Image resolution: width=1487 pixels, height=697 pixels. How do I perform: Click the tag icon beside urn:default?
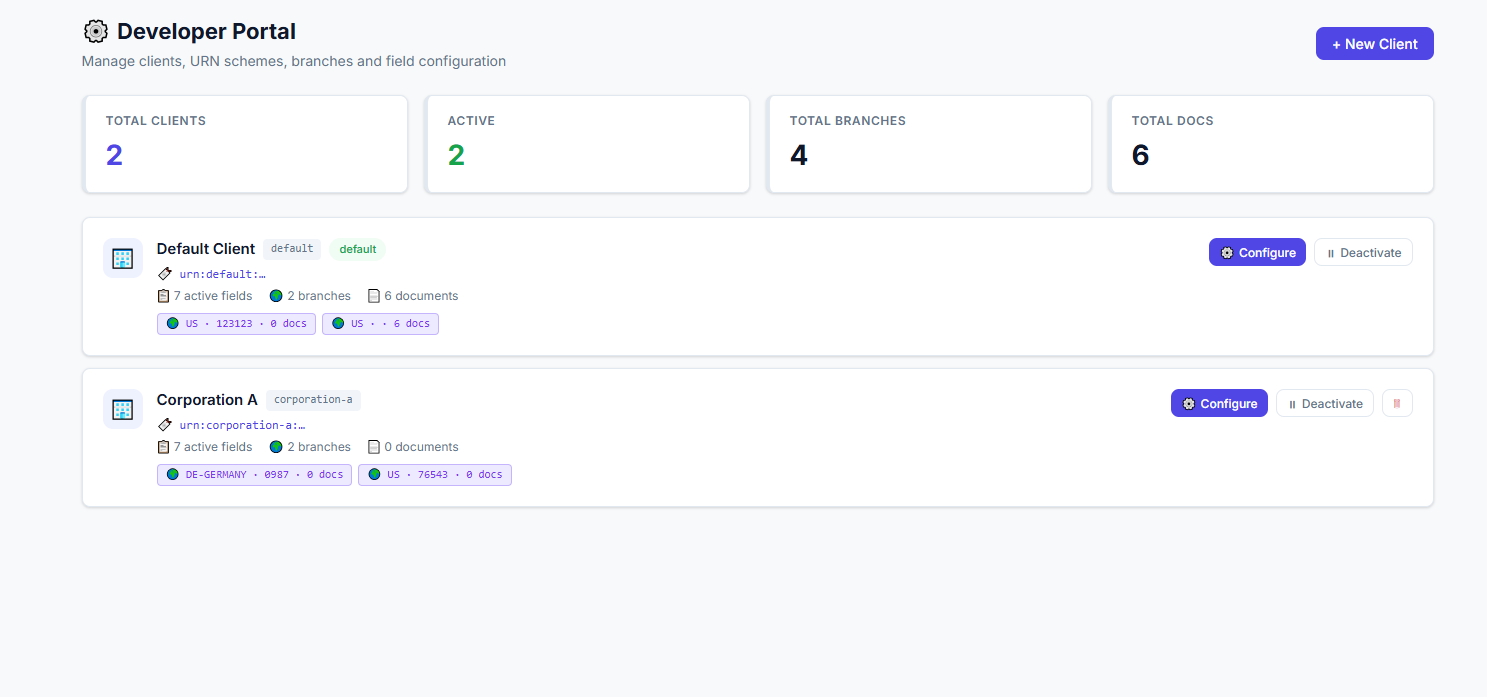pos(165,274)
